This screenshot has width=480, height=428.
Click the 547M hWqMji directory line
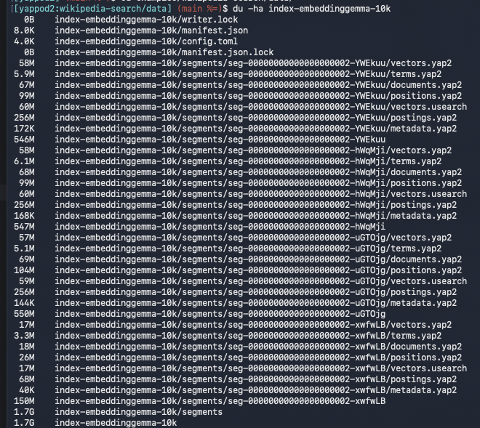(199, 227)
